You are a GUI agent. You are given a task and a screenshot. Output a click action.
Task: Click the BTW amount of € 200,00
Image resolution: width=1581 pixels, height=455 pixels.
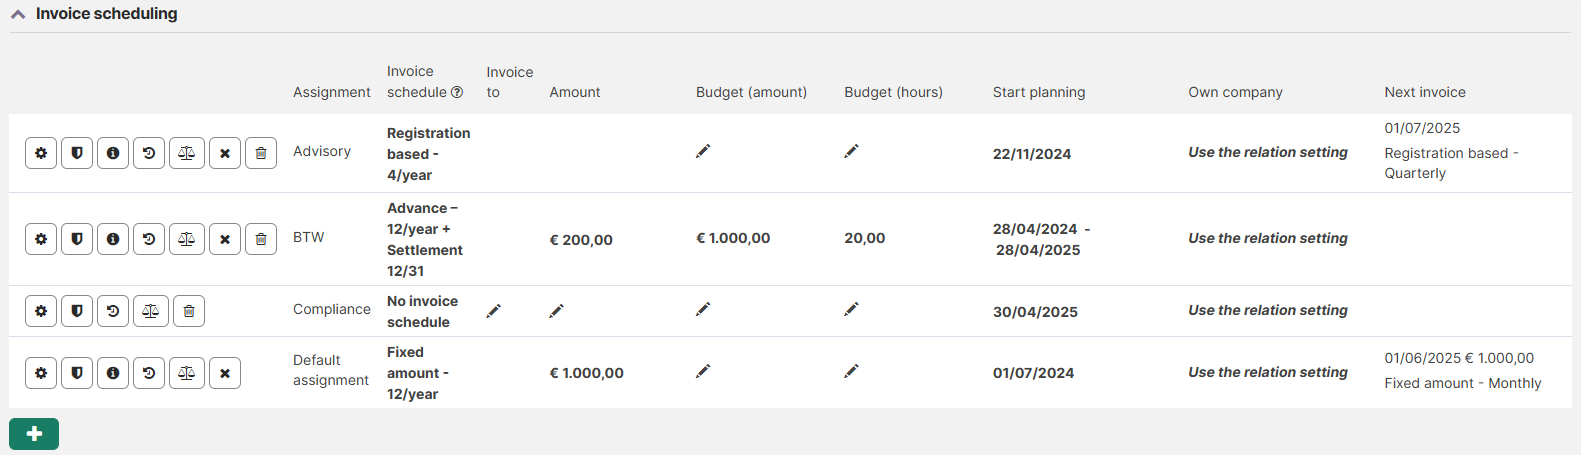[581, 240]
